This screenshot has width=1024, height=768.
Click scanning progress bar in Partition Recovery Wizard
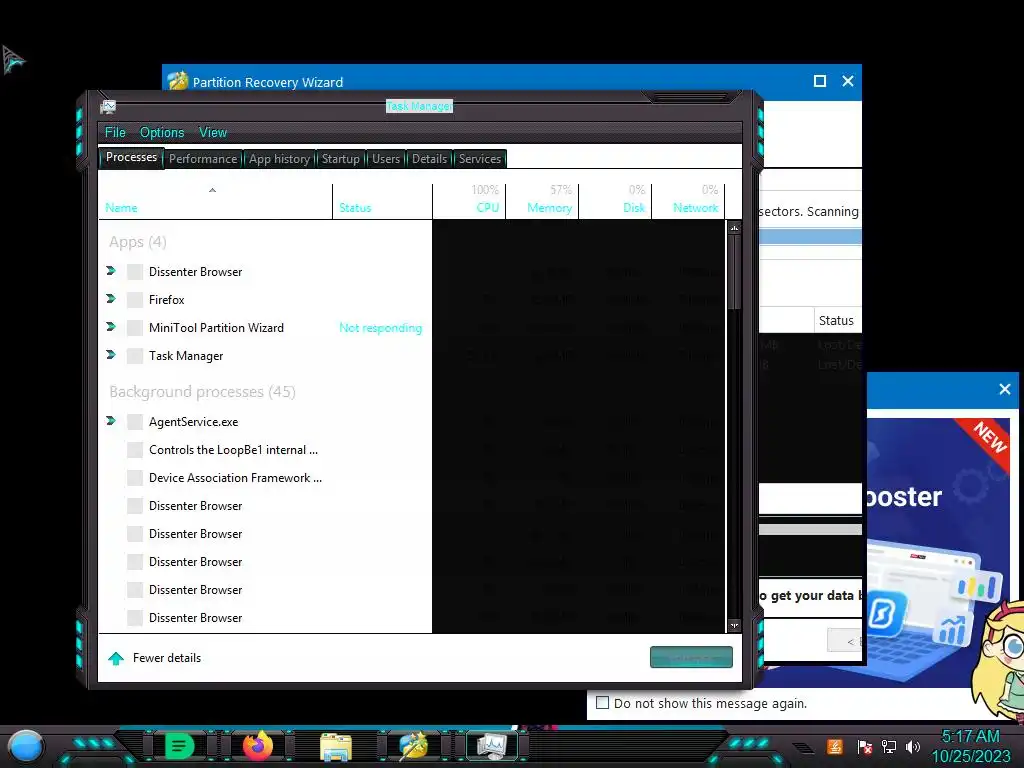click(x=810, y=236)
